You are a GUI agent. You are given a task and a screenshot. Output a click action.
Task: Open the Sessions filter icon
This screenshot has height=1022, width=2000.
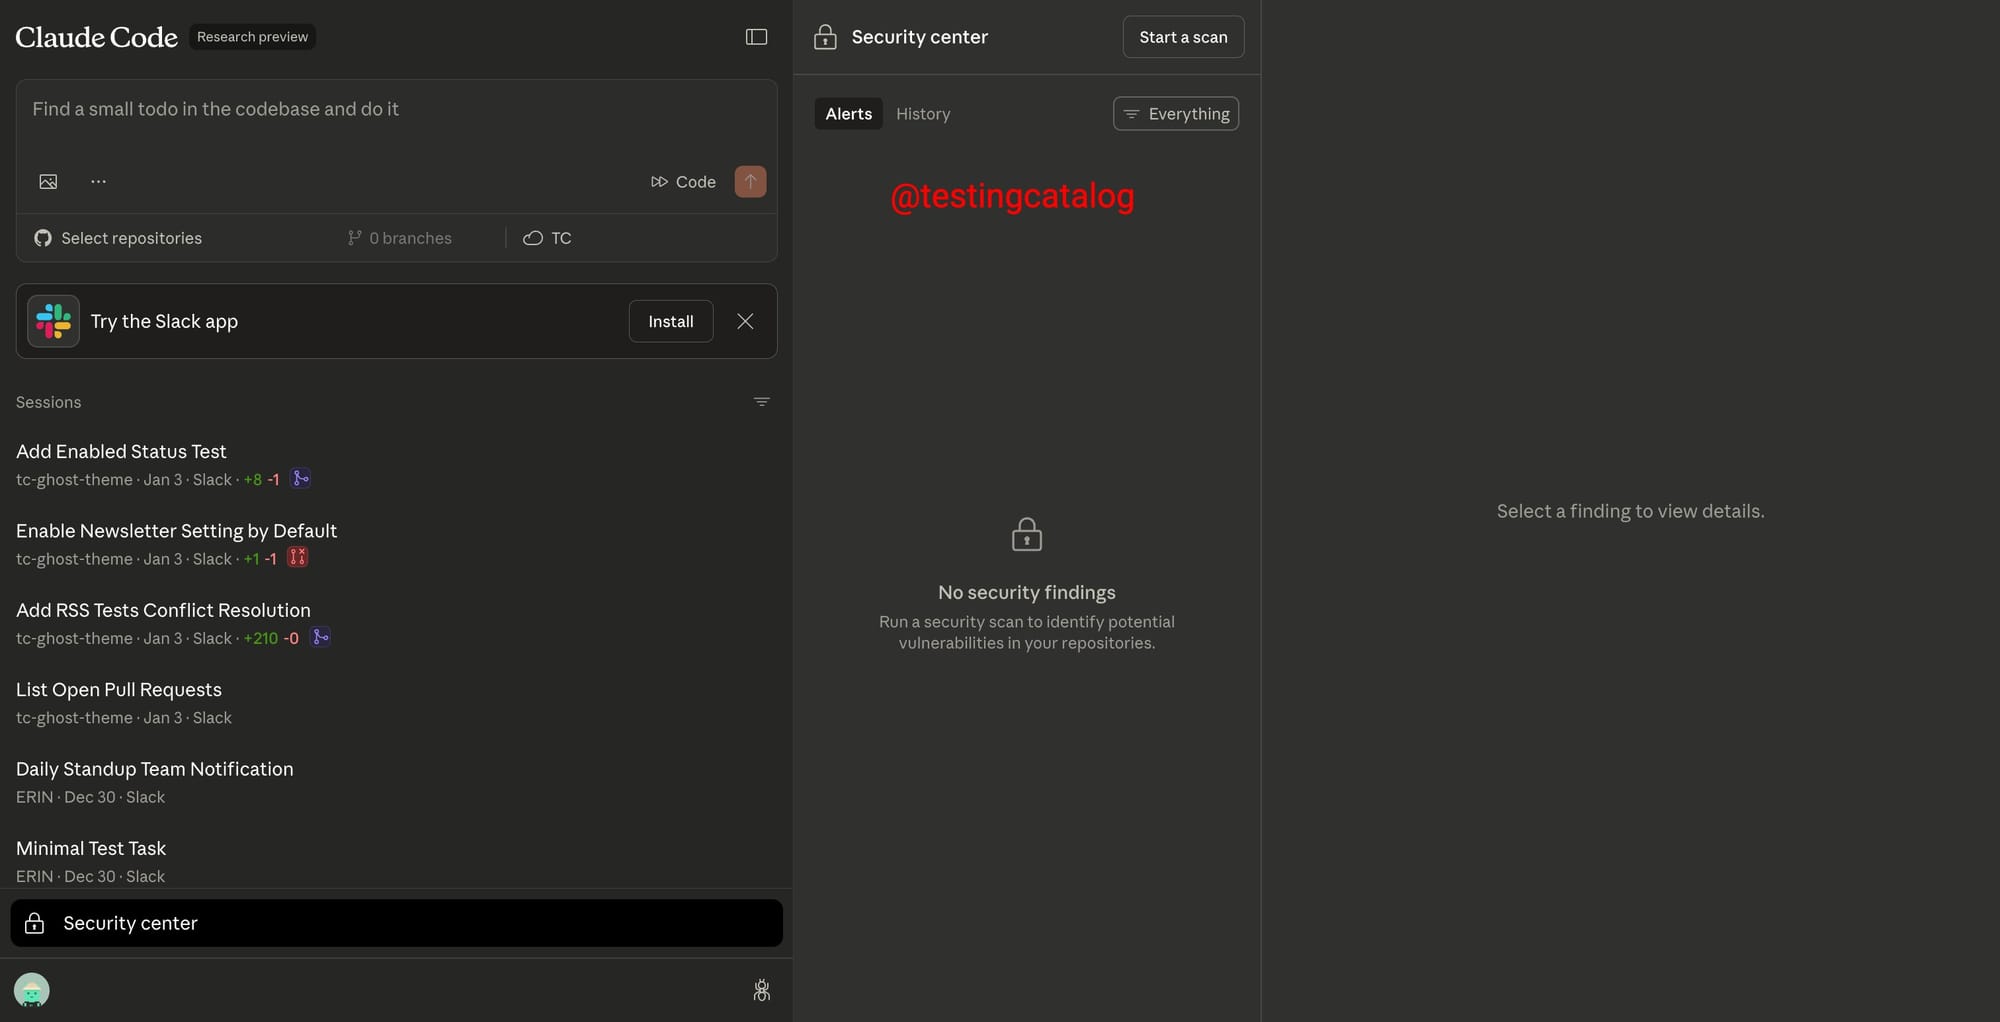point(761,402)
